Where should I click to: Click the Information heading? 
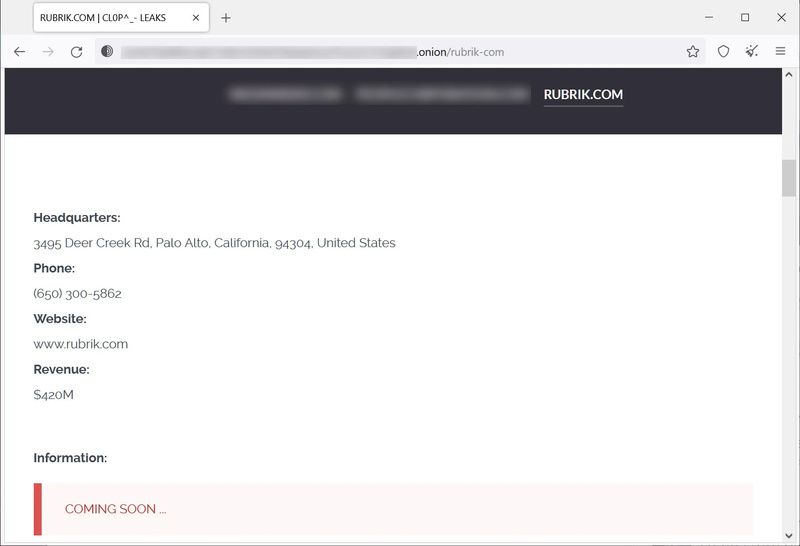(70, 458)
